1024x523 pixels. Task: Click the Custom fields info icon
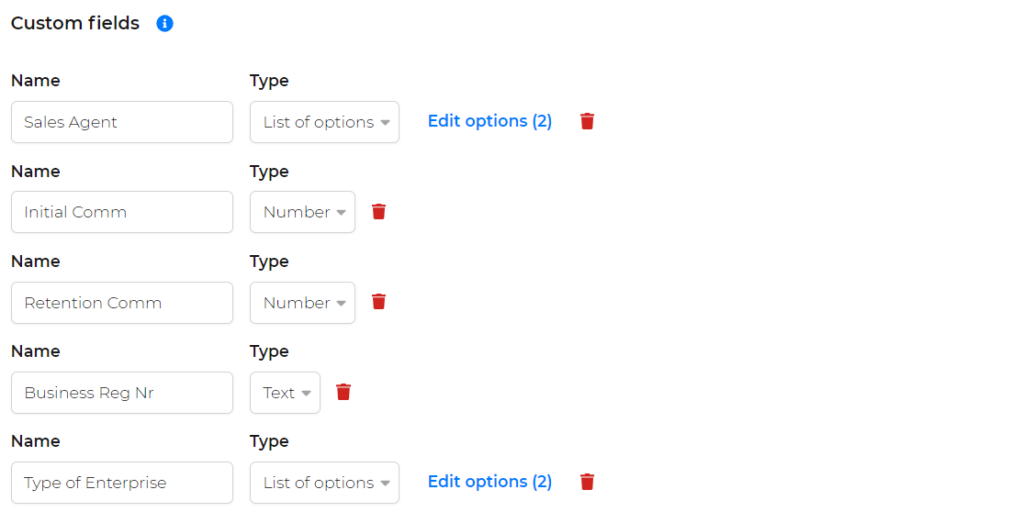pos(165,24)
